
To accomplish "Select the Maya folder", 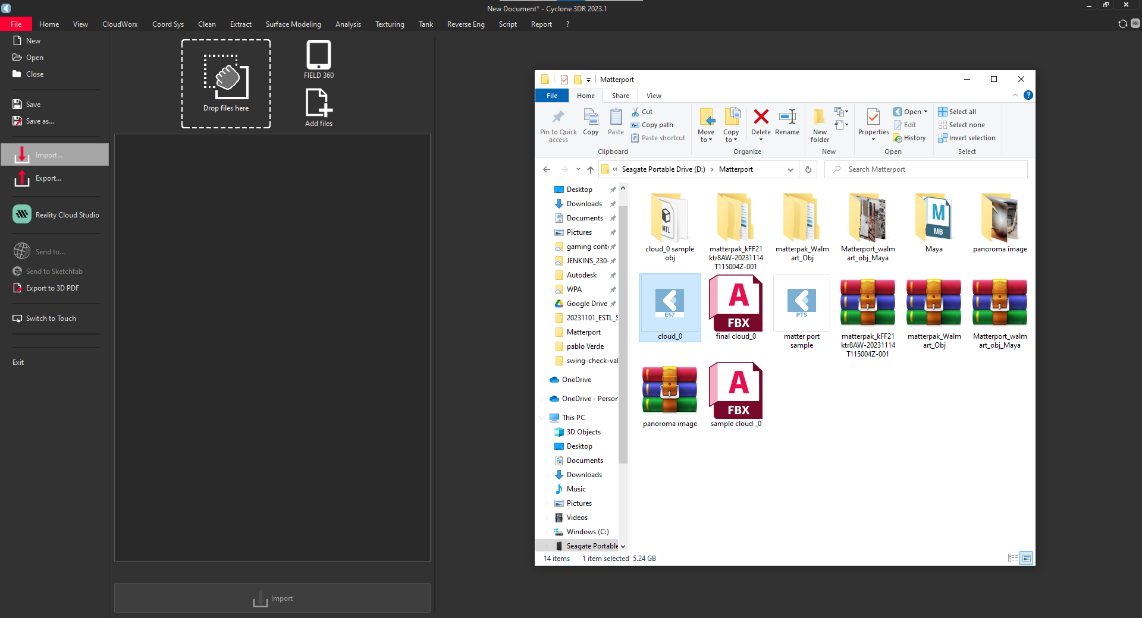I will (934, 223).
